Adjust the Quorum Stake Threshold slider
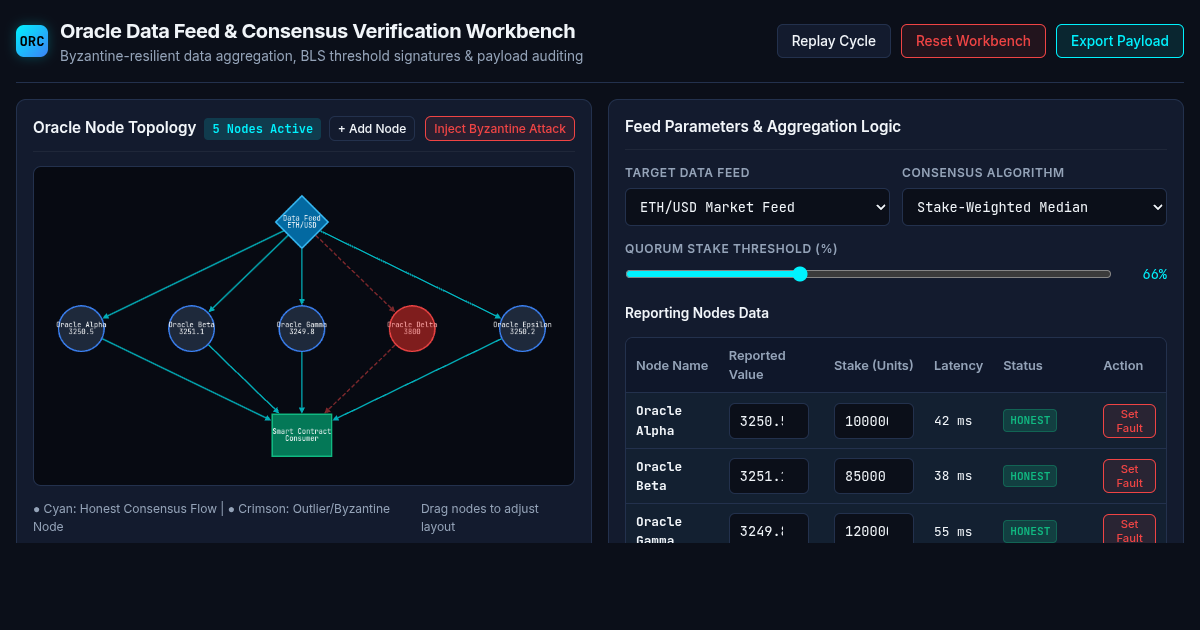Screen dimensions: 1200x630 868,274
